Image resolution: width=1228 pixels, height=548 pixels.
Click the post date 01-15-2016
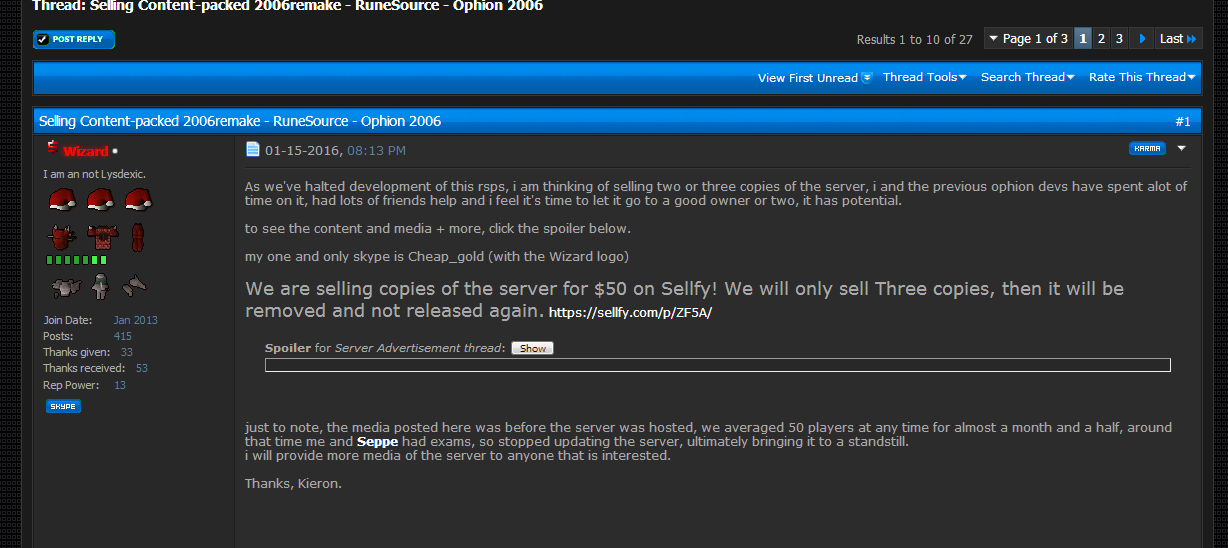click(303, 150)
